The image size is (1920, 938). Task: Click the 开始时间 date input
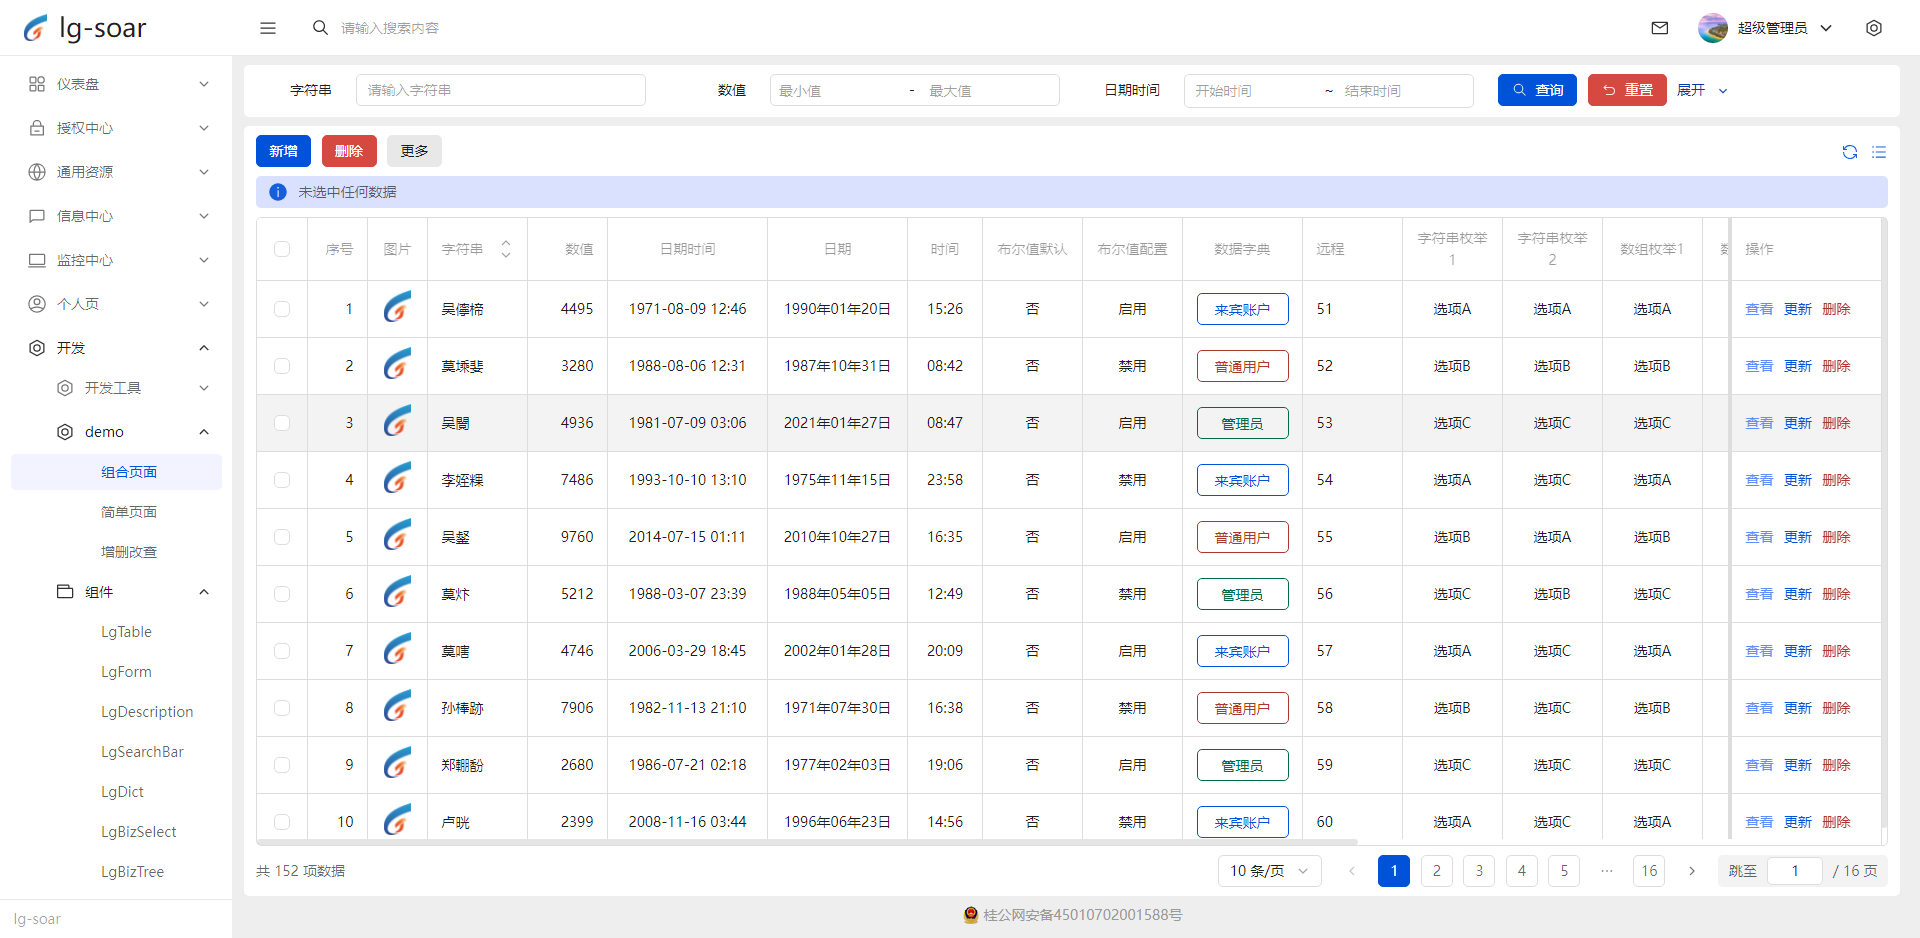(1253, 90)
